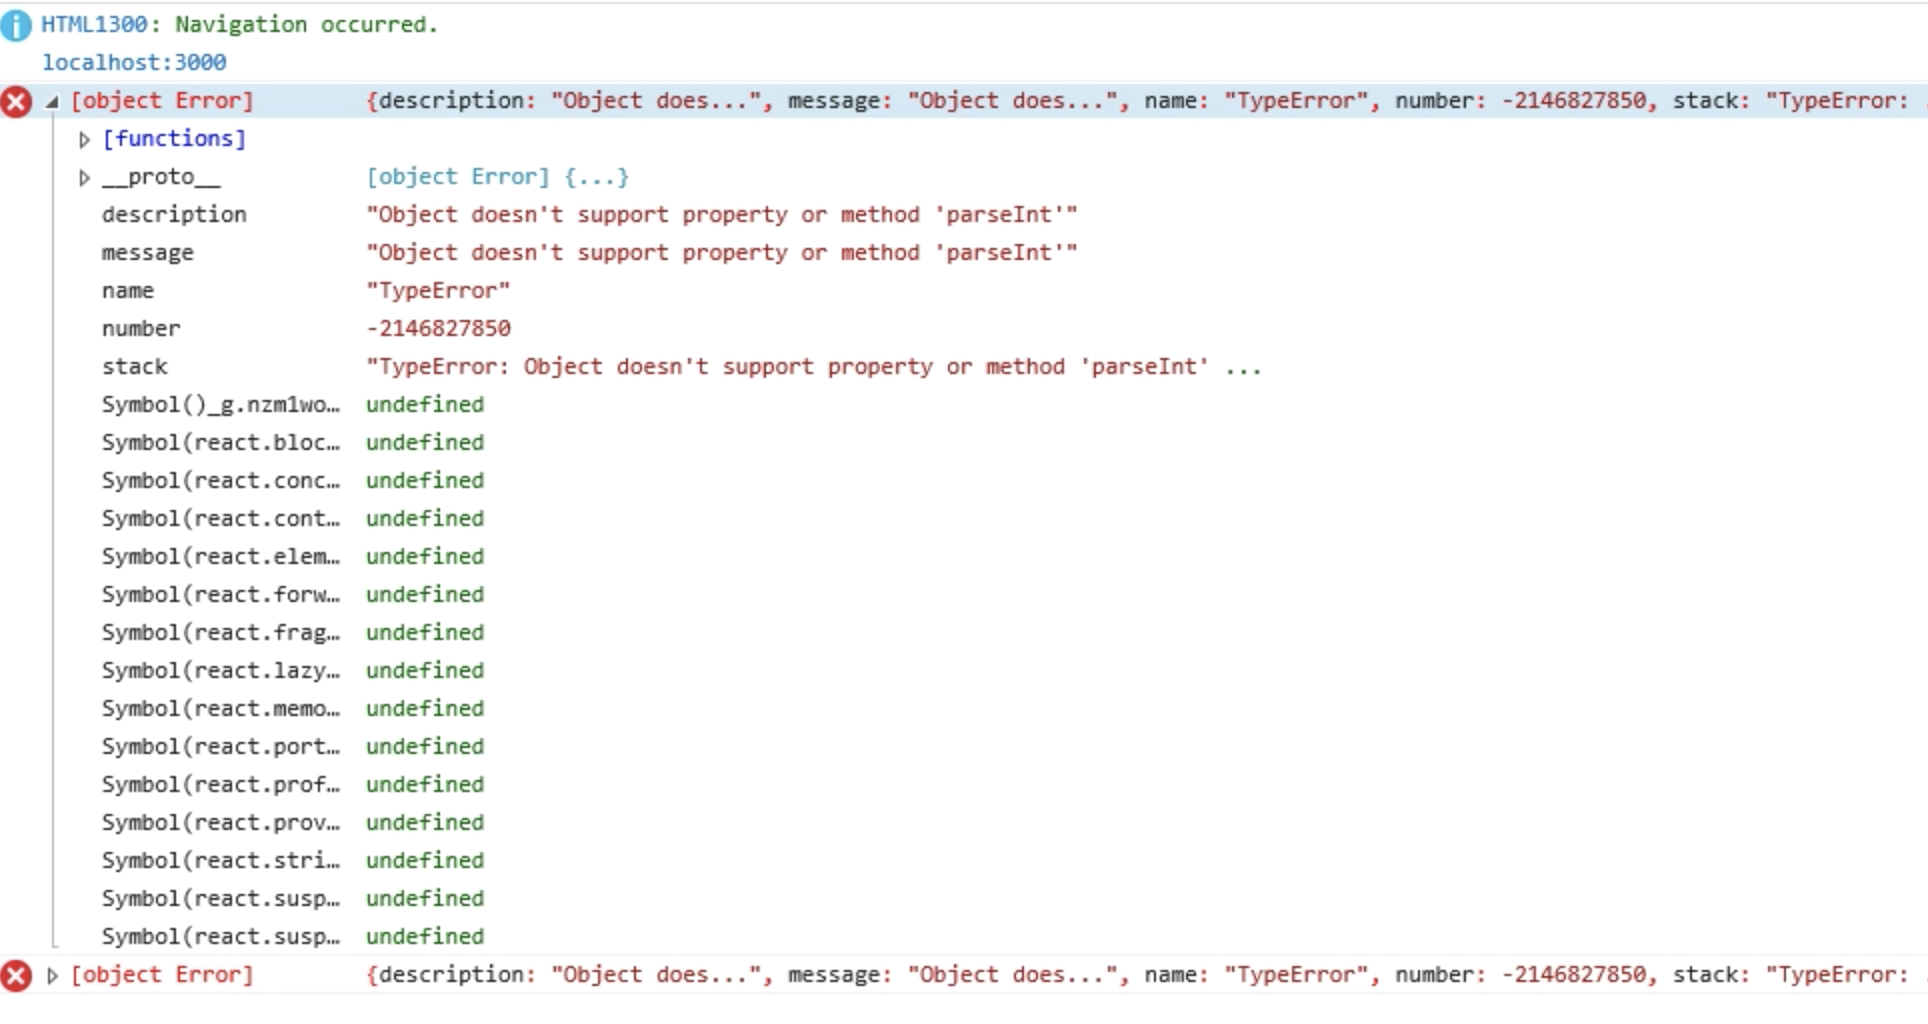The width and height of the screenshot is (1928, 1024).
Task: Expand the [functions] group
Action: (83, 139)
